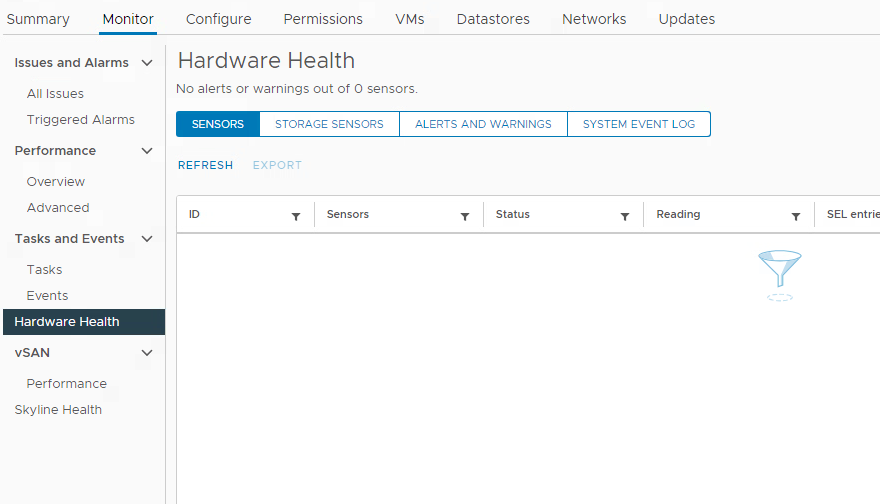
Task: Select Hardware Health in sidebar
Action: pyautogui.click(x=84, y=322)
